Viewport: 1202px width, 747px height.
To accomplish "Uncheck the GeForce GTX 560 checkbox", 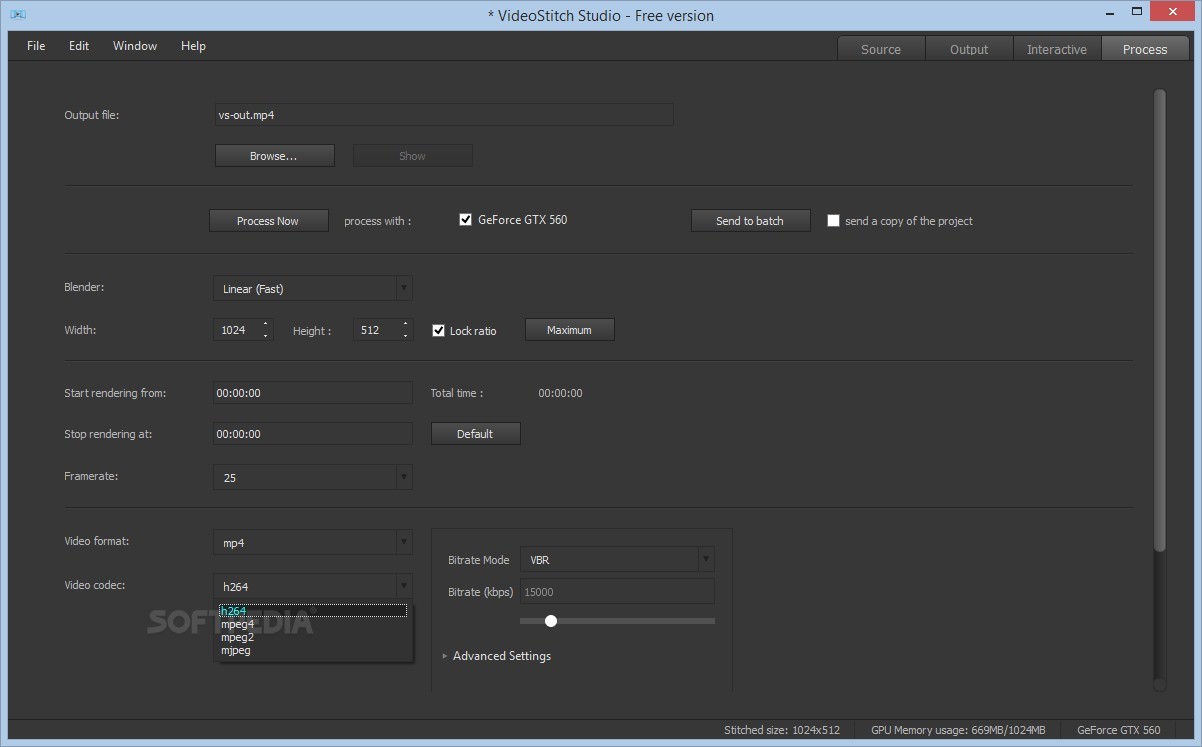I will tap(465, 220).
